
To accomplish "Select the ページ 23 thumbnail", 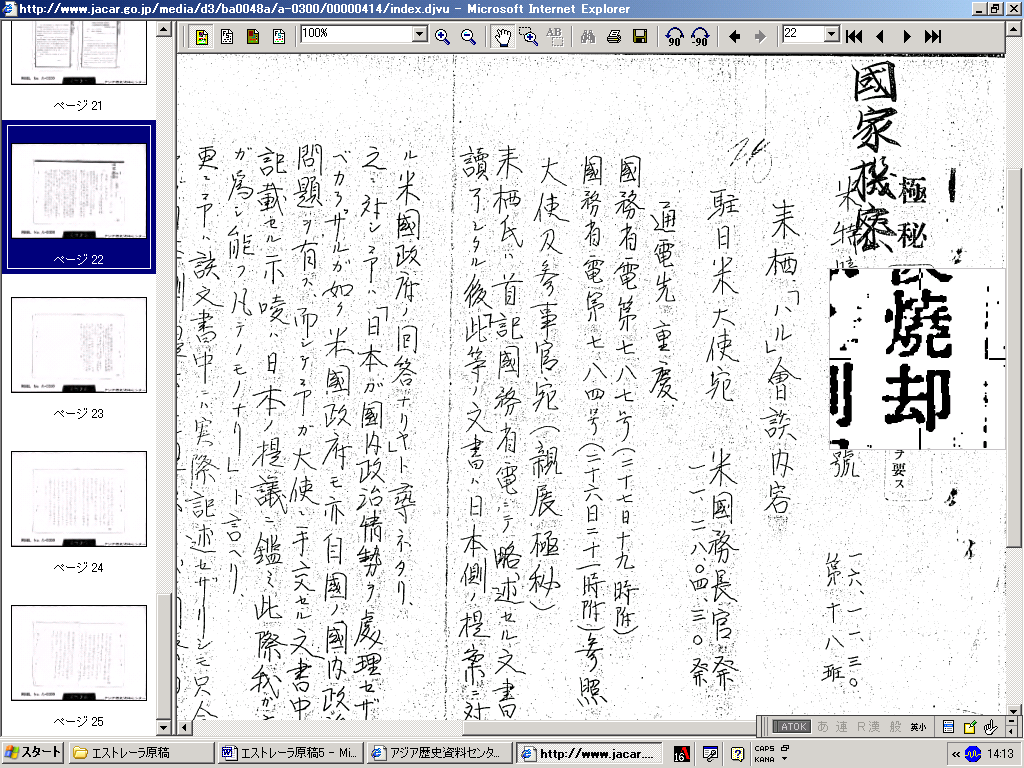I will pos(79,345).
